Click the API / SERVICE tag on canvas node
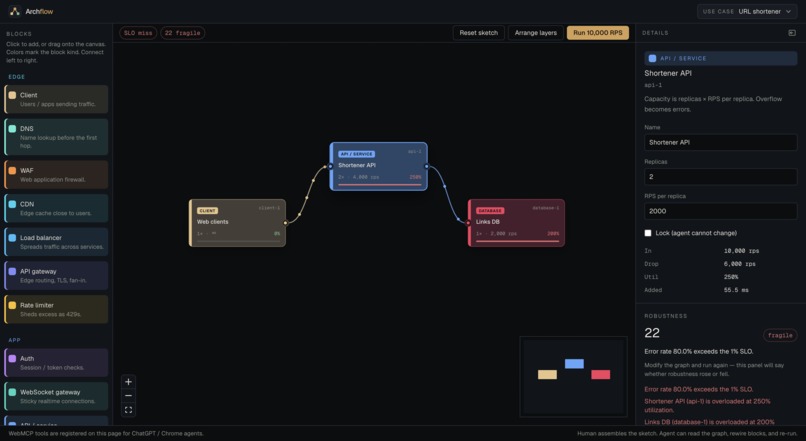The height and width of the screenshot is (441, 806). coord(356,154)
